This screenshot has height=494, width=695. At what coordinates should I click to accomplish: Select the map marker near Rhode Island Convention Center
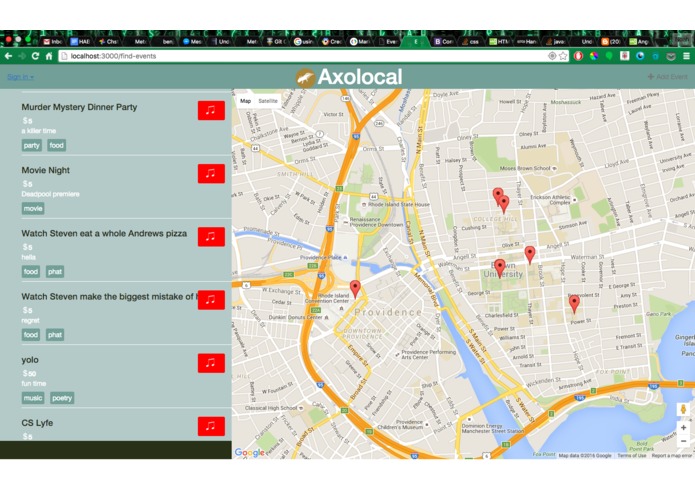(355, 289)
